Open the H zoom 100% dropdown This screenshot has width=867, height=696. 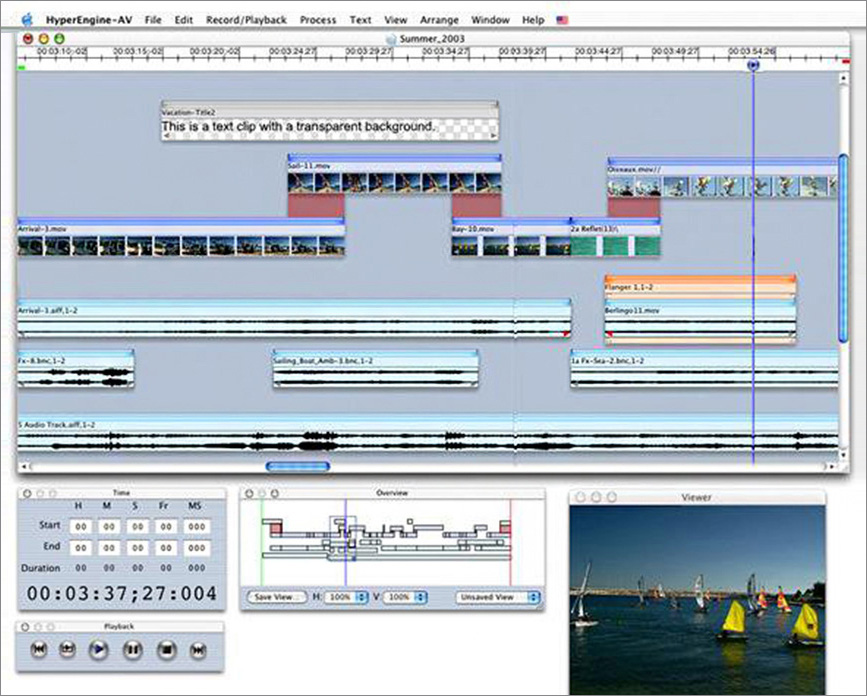[x=346, y=597]
